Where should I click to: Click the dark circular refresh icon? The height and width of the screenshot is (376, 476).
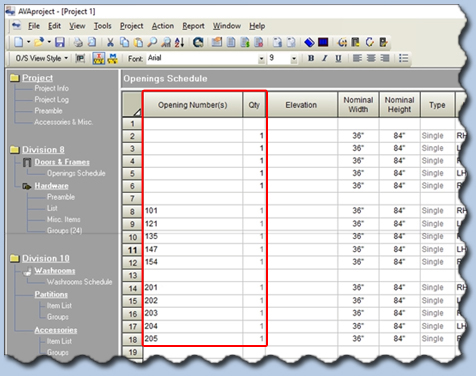click(198, 42)
